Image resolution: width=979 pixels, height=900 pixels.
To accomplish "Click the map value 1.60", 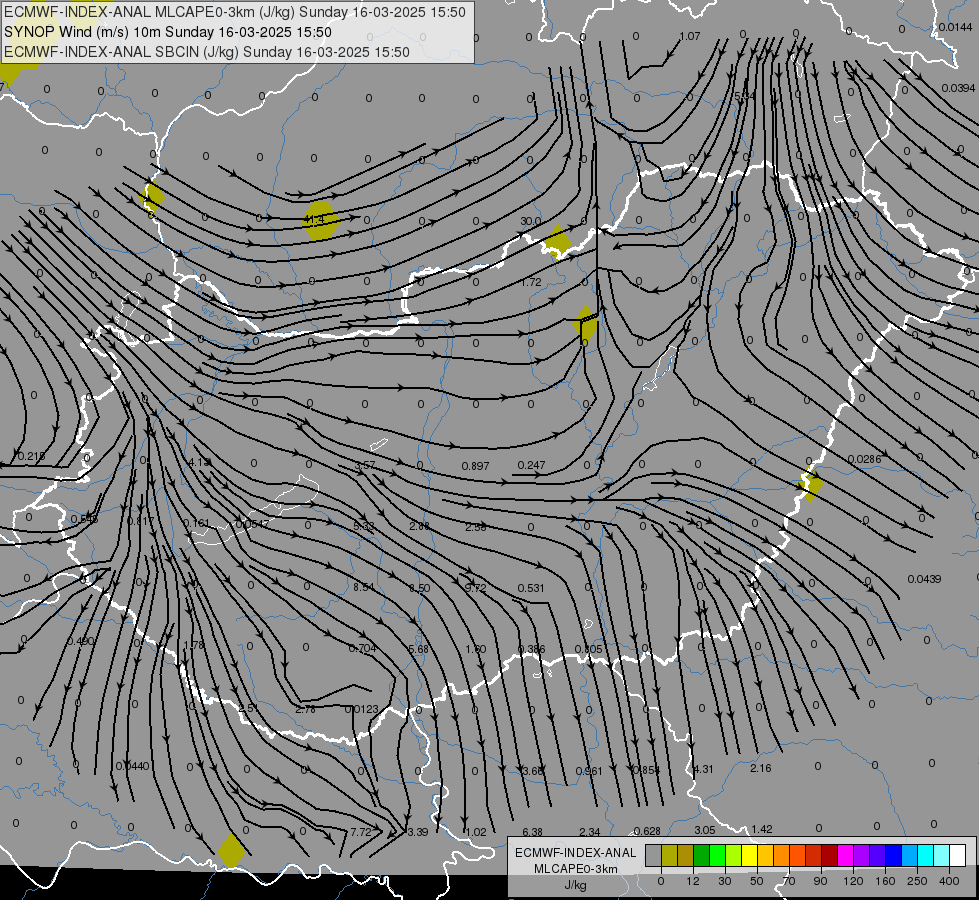I will coord(475,649).
